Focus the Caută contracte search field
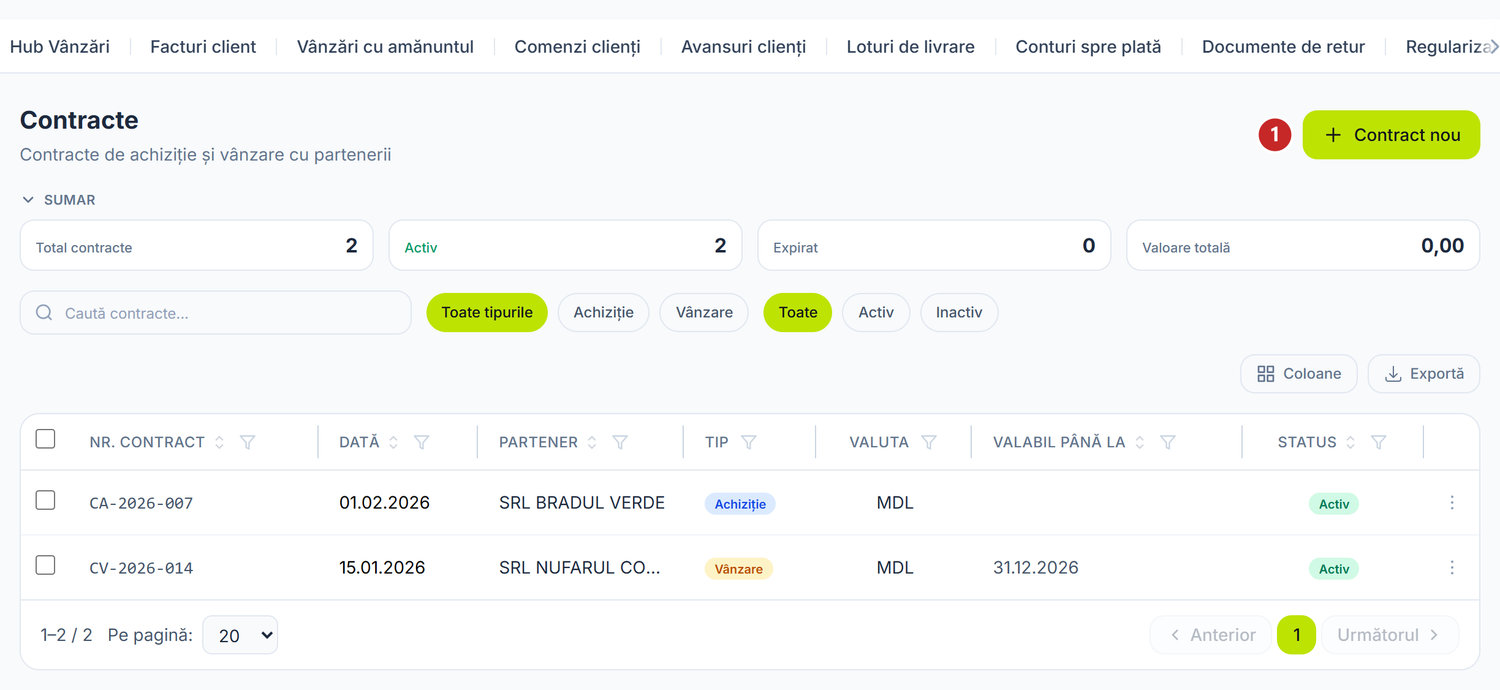 tap(216, 313)
